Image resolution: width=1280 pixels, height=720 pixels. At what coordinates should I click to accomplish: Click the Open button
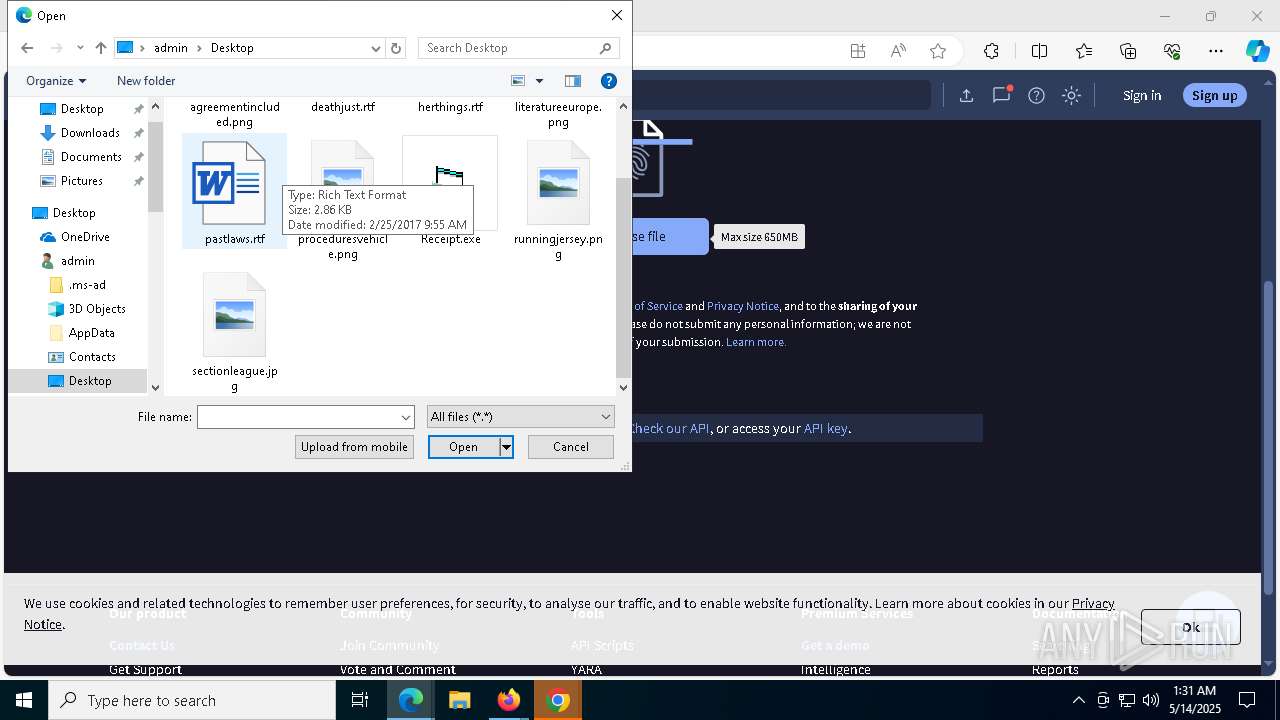(x=464, y=447)
